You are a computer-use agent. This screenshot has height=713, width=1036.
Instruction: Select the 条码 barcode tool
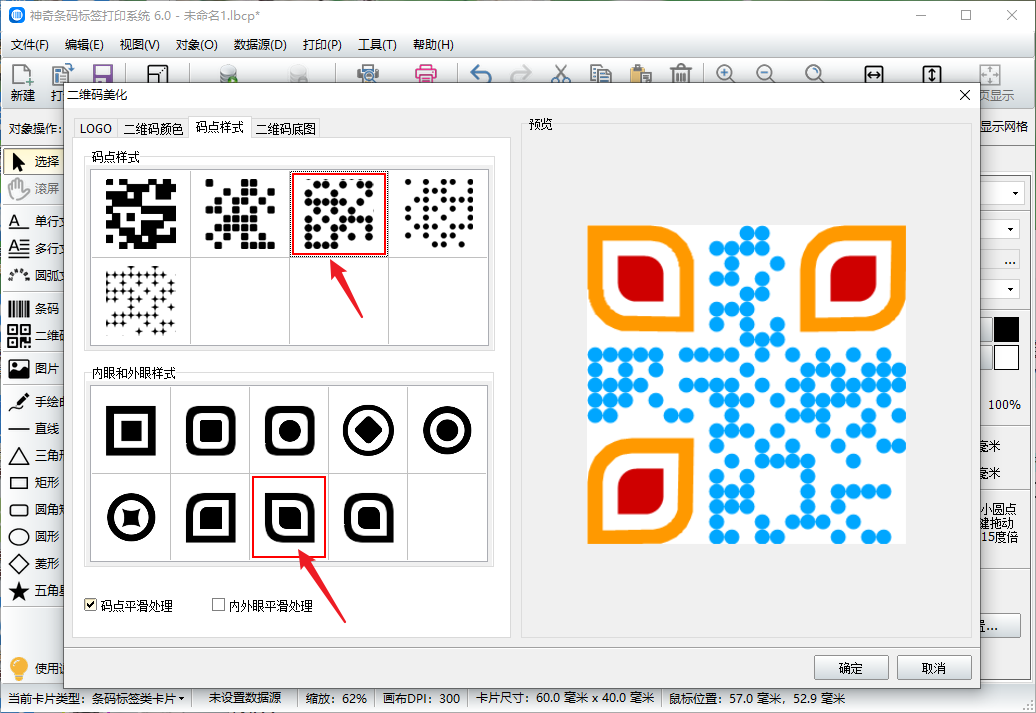(x=35, y=309)
